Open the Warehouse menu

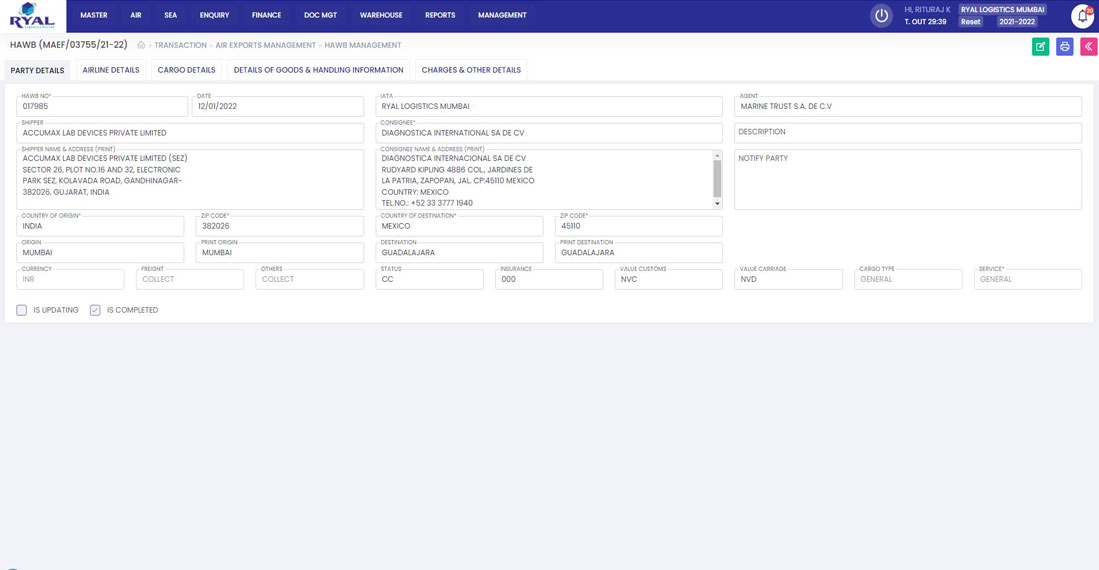pyautogui.click(x=381, y=15)
